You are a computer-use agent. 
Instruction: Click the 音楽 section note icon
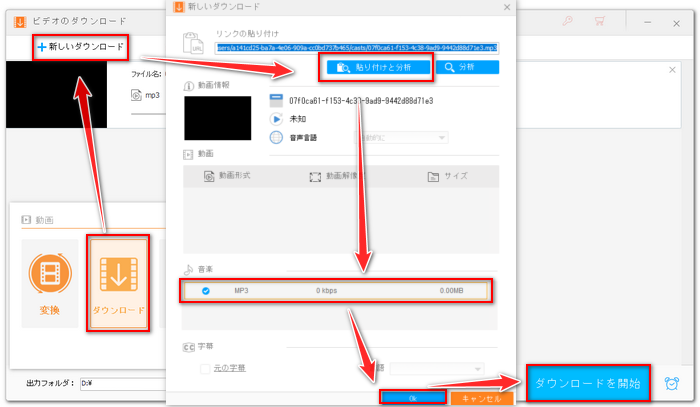tap(188, 270)
